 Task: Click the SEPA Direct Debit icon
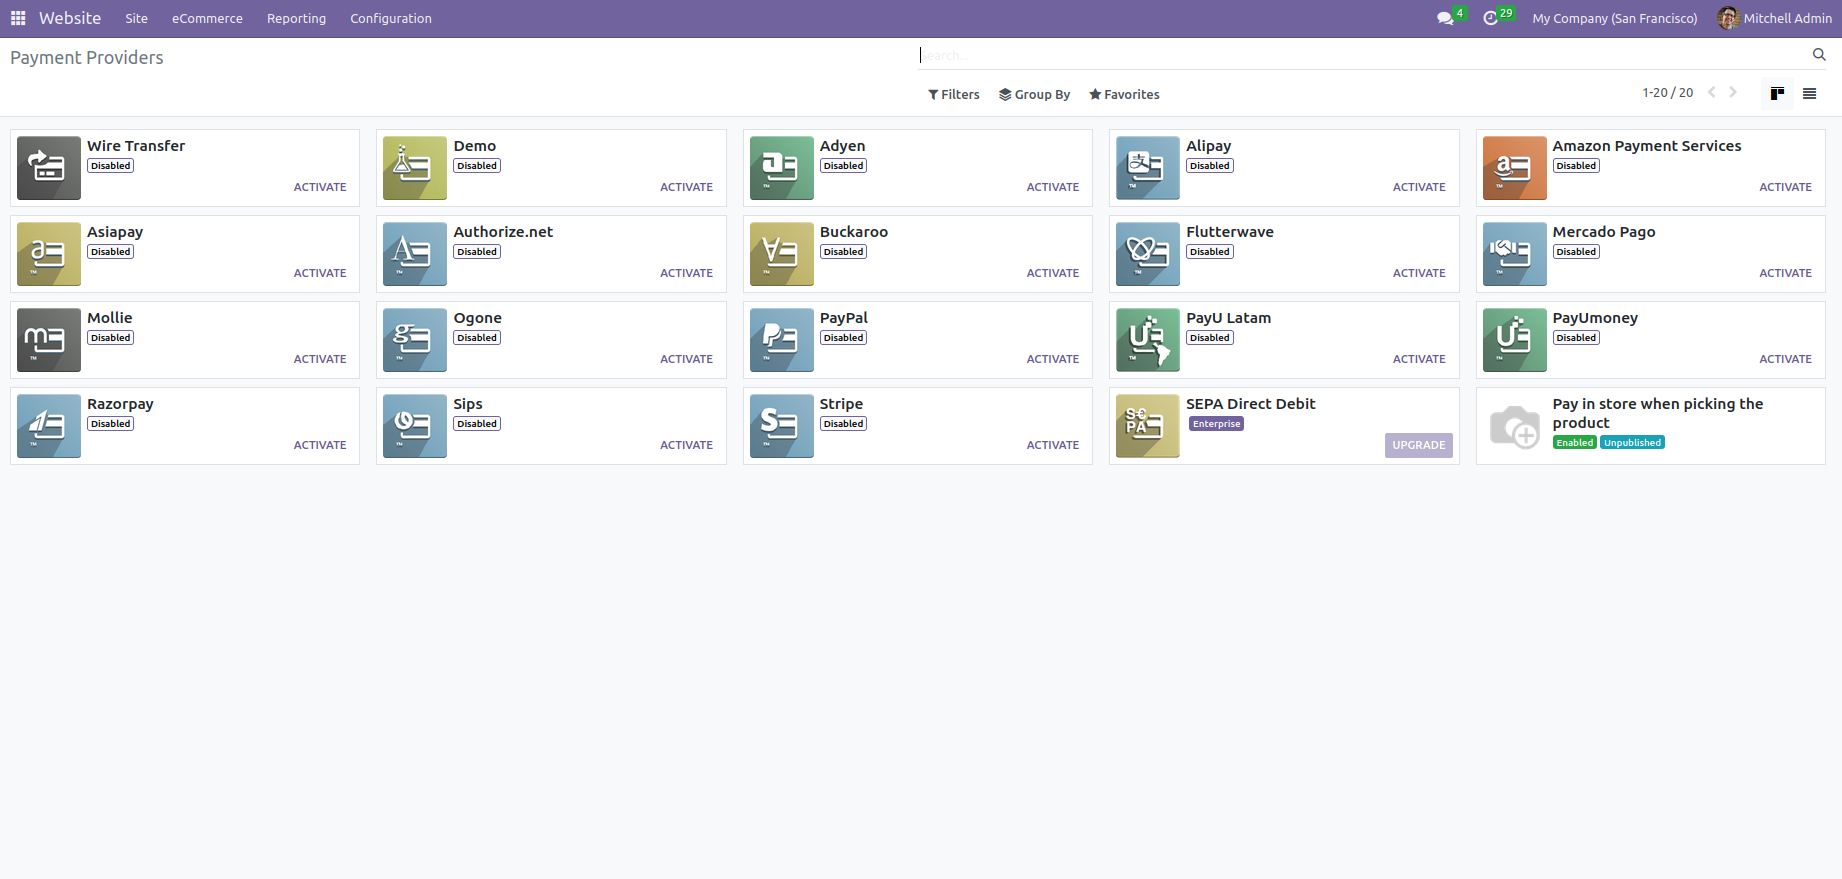pyautogui.click(x=1148, y=426)
